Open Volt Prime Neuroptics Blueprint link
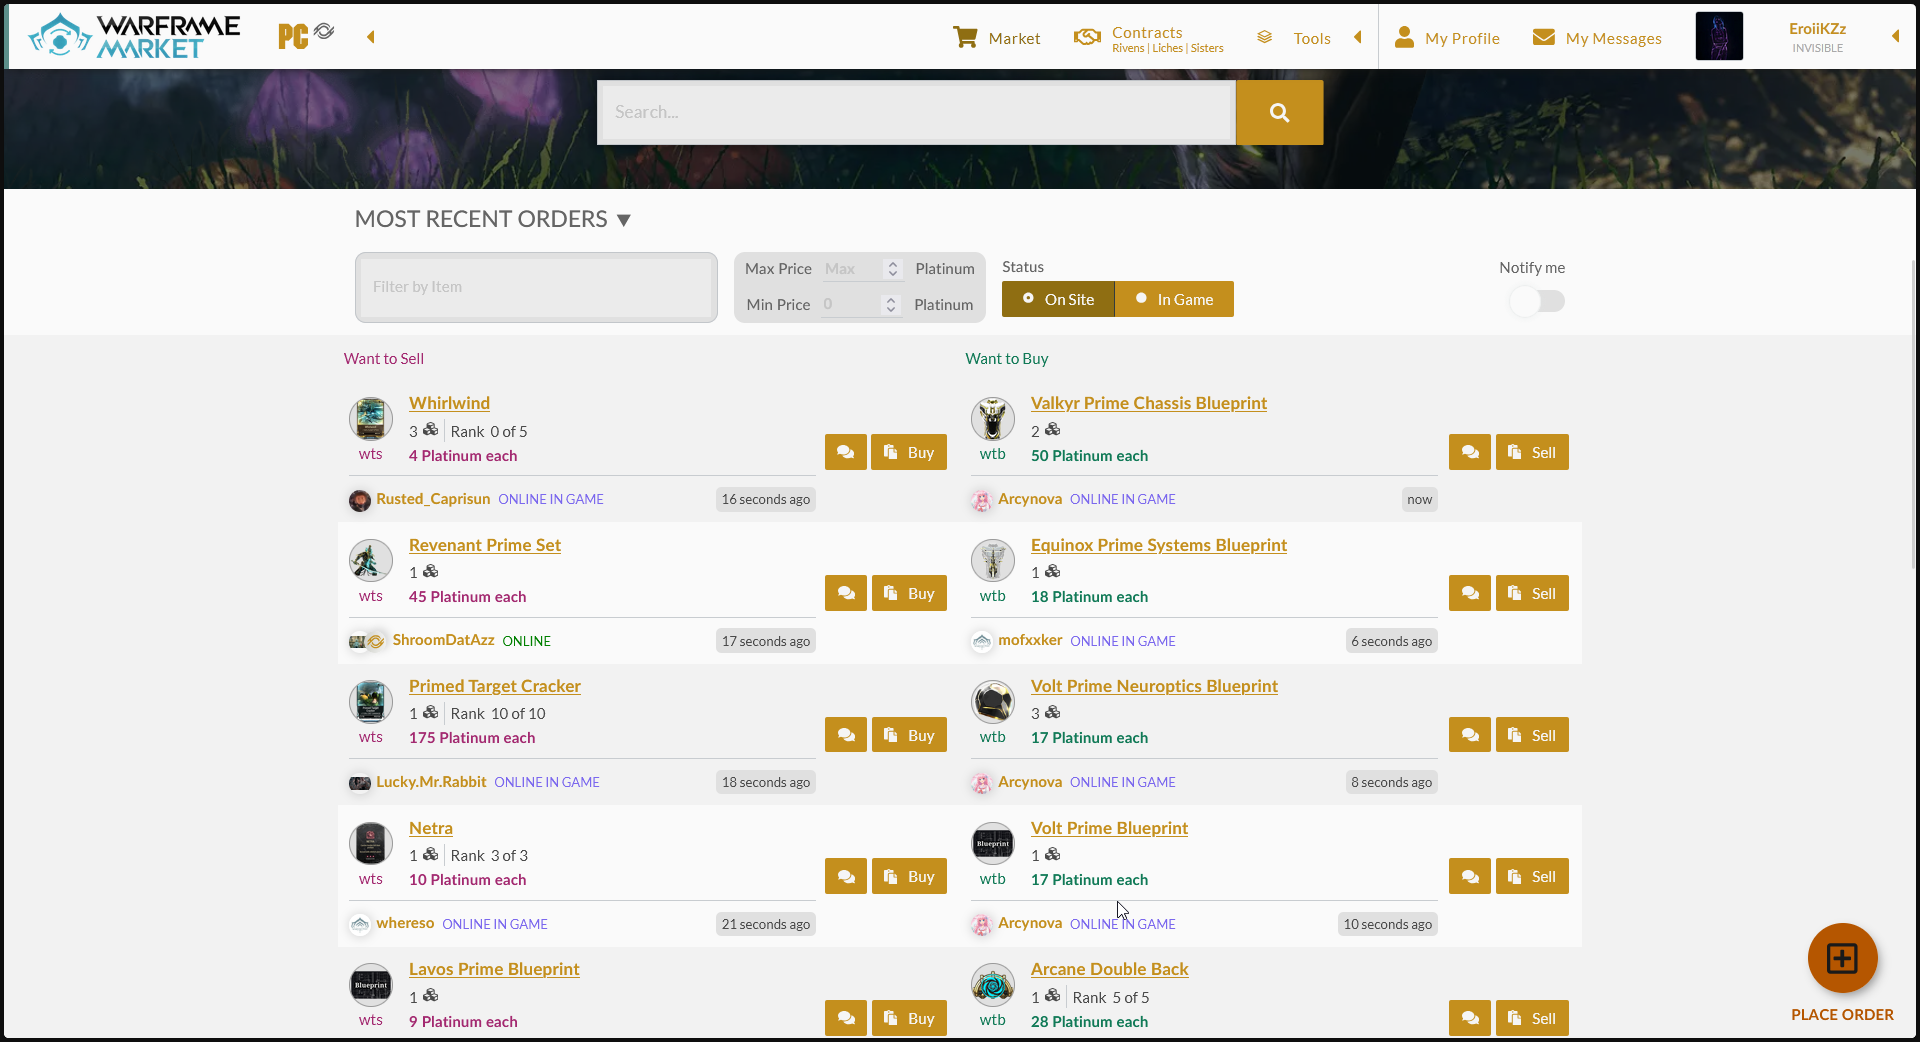The width and height of the screenshot is (1920, 1042). 1154,686
